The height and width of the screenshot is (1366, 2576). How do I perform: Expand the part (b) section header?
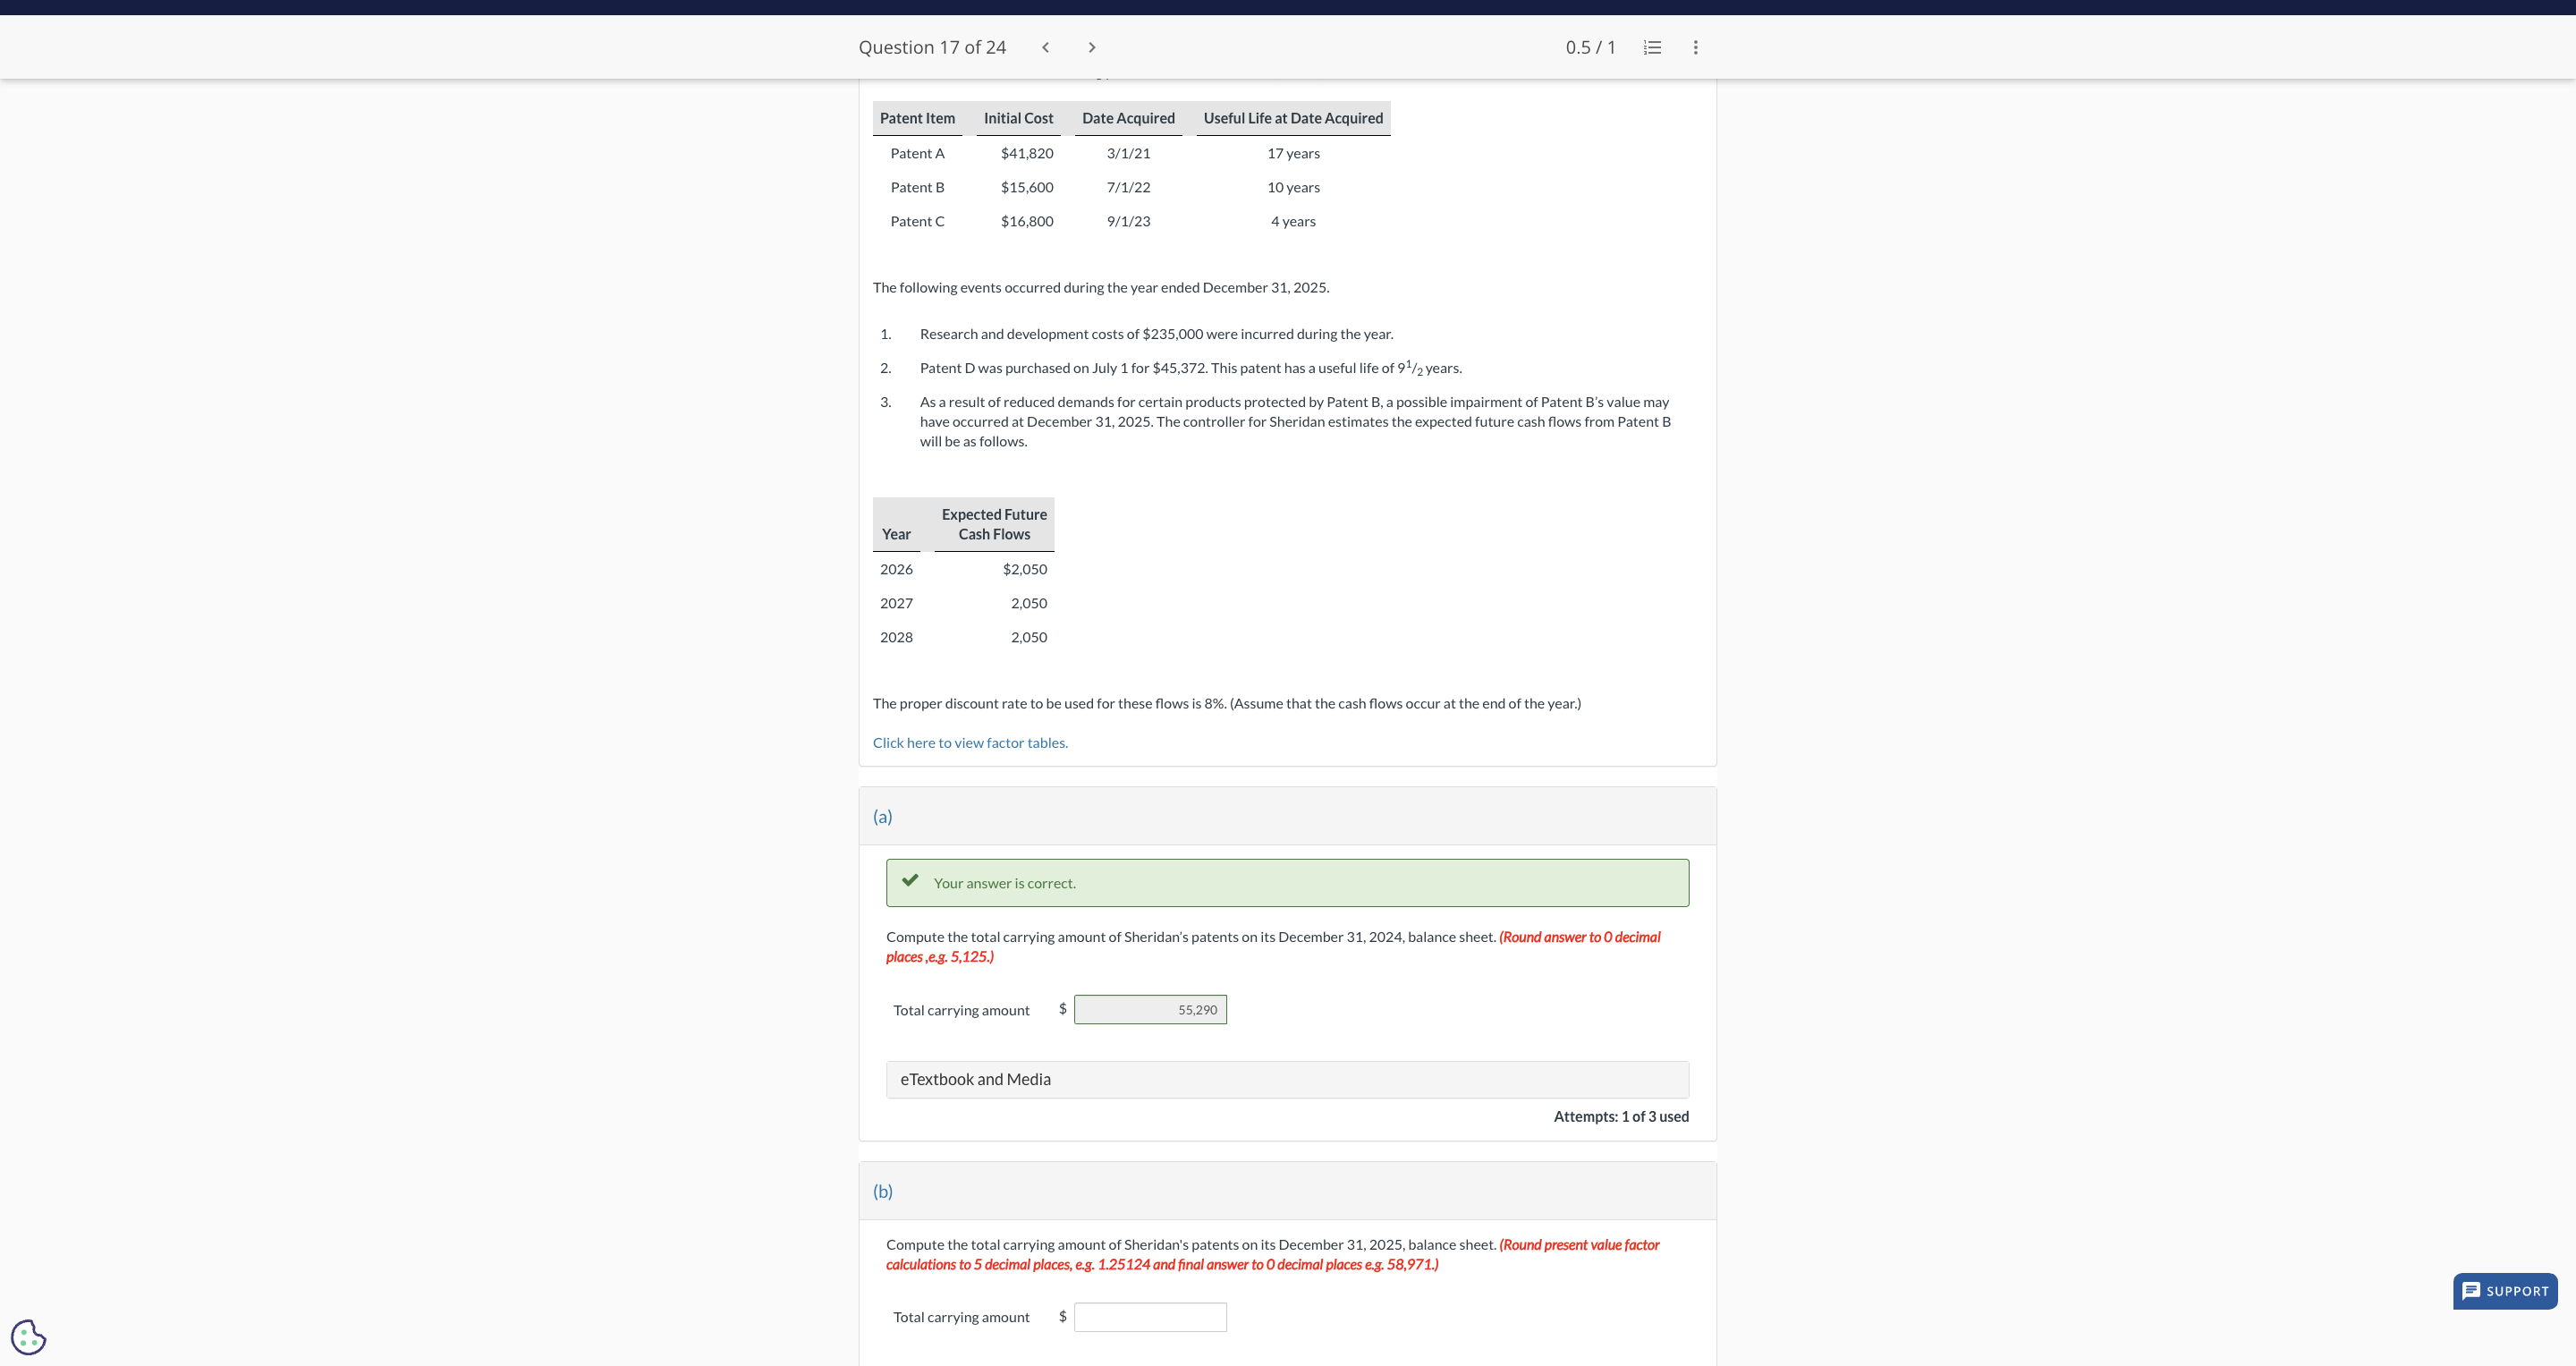pos(882,1191)
